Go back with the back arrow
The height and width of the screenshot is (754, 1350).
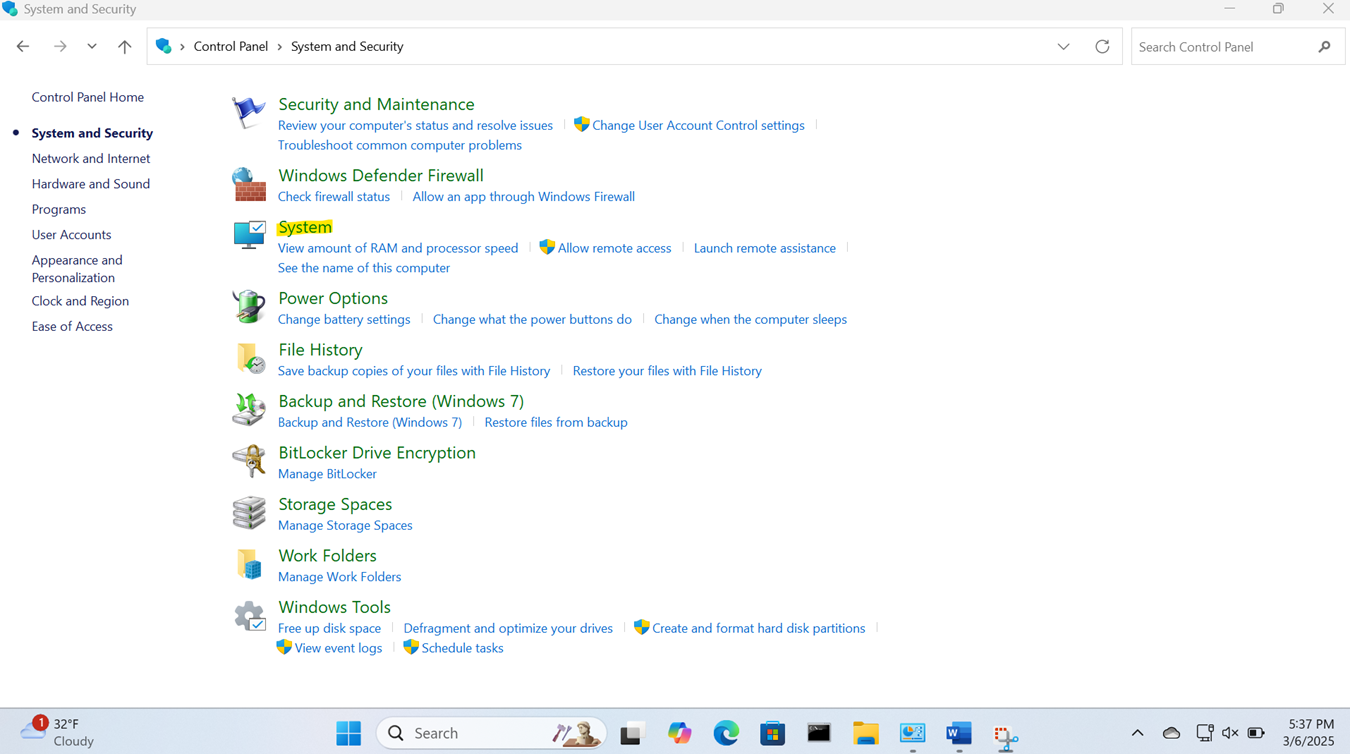tap(23, 47)
